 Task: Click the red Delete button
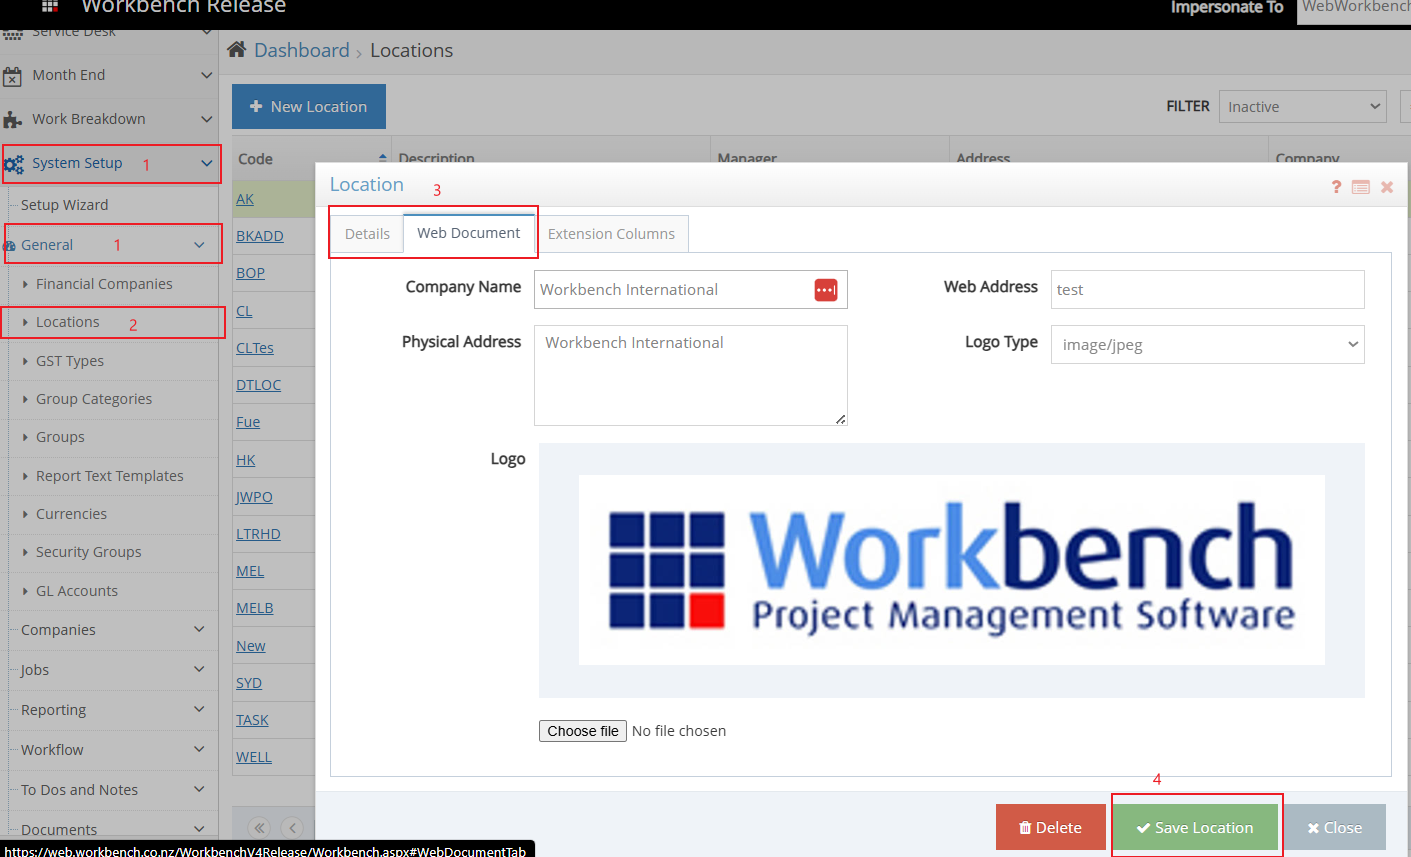pyautogui.click(x=1050, y=828)
